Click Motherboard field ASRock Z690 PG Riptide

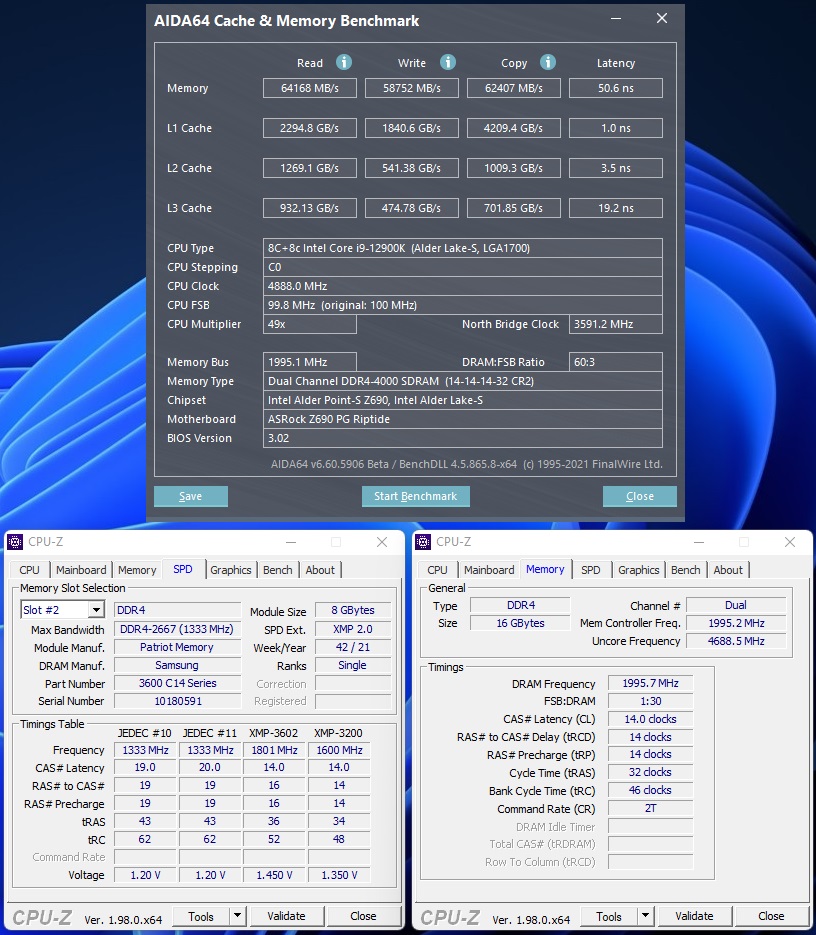click(462, 419)
